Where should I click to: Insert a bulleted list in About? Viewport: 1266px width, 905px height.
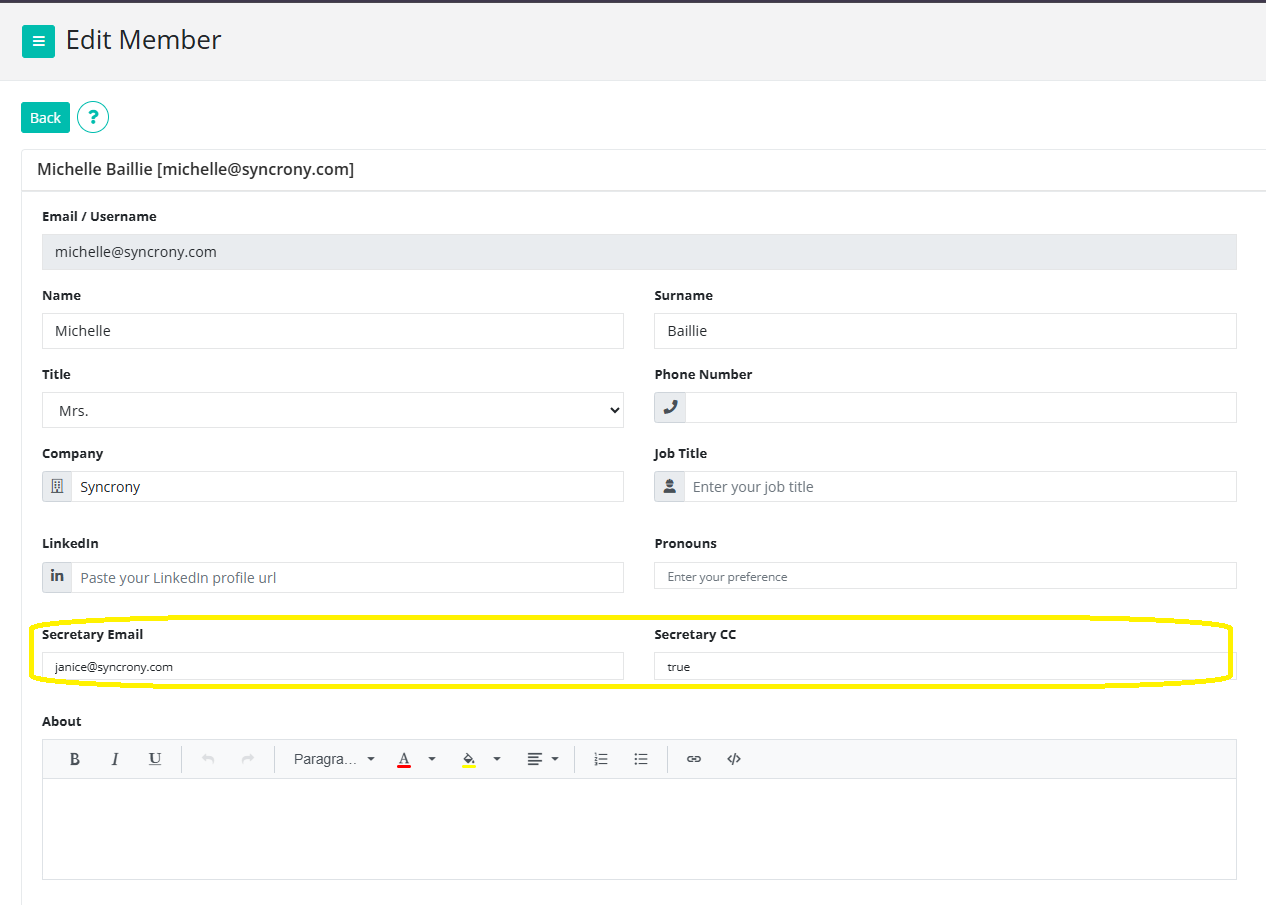(641, 759)
